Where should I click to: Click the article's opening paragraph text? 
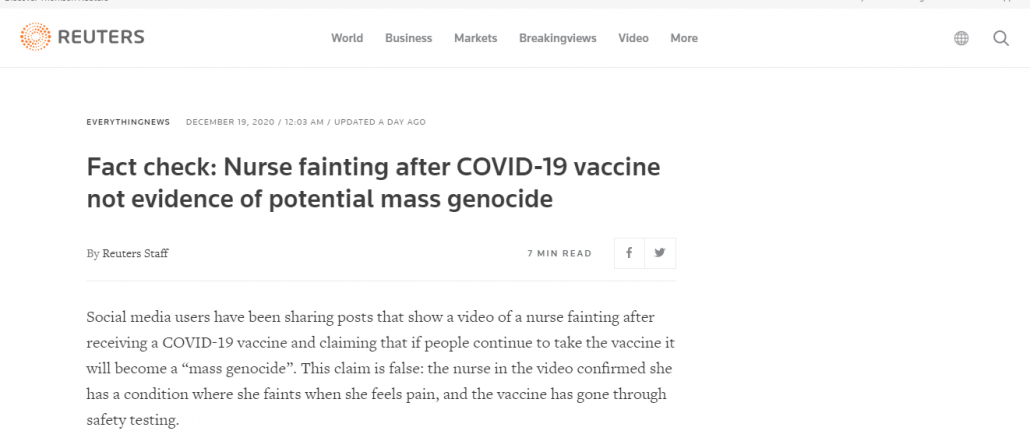380,369
